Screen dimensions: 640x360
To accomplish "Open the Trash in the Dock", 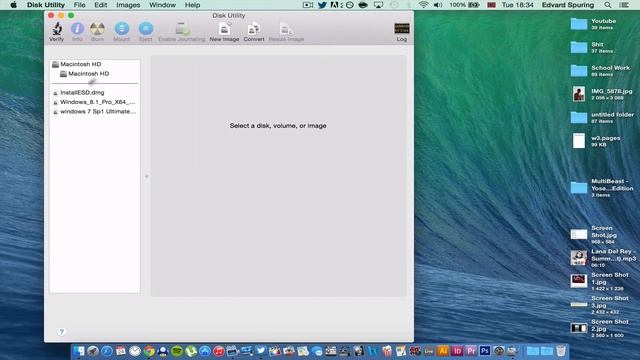I will [561, 351].
